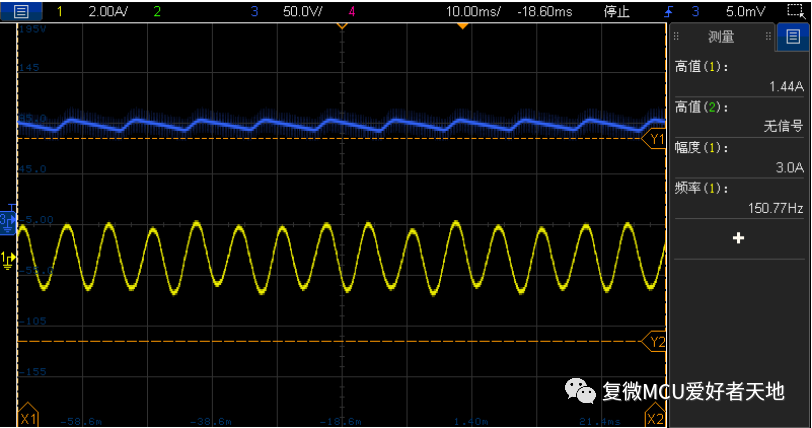This screenshot has width=812, height=428.
Task: Click the orange trigger position marker at top
Action: (462, 25)
